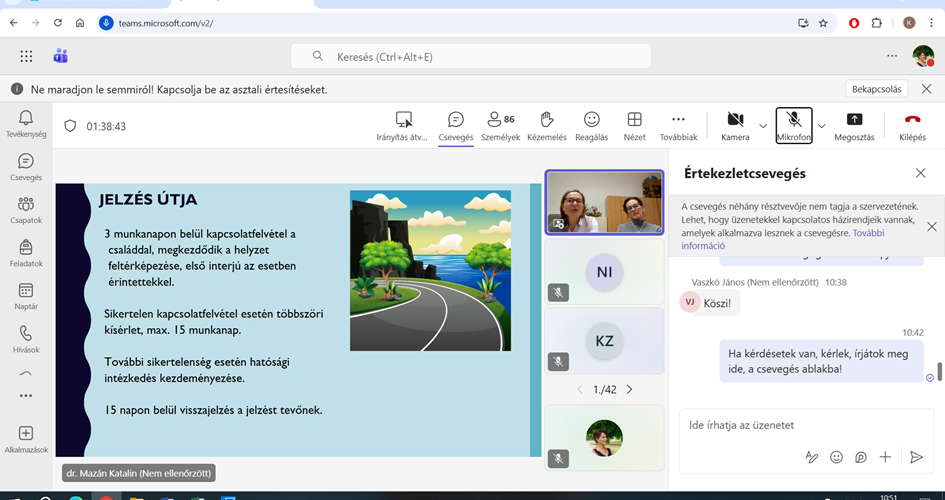Open Naptár calendar in left sidebar
The height and width of the screenshot is (500, 945).
[25, 297]
